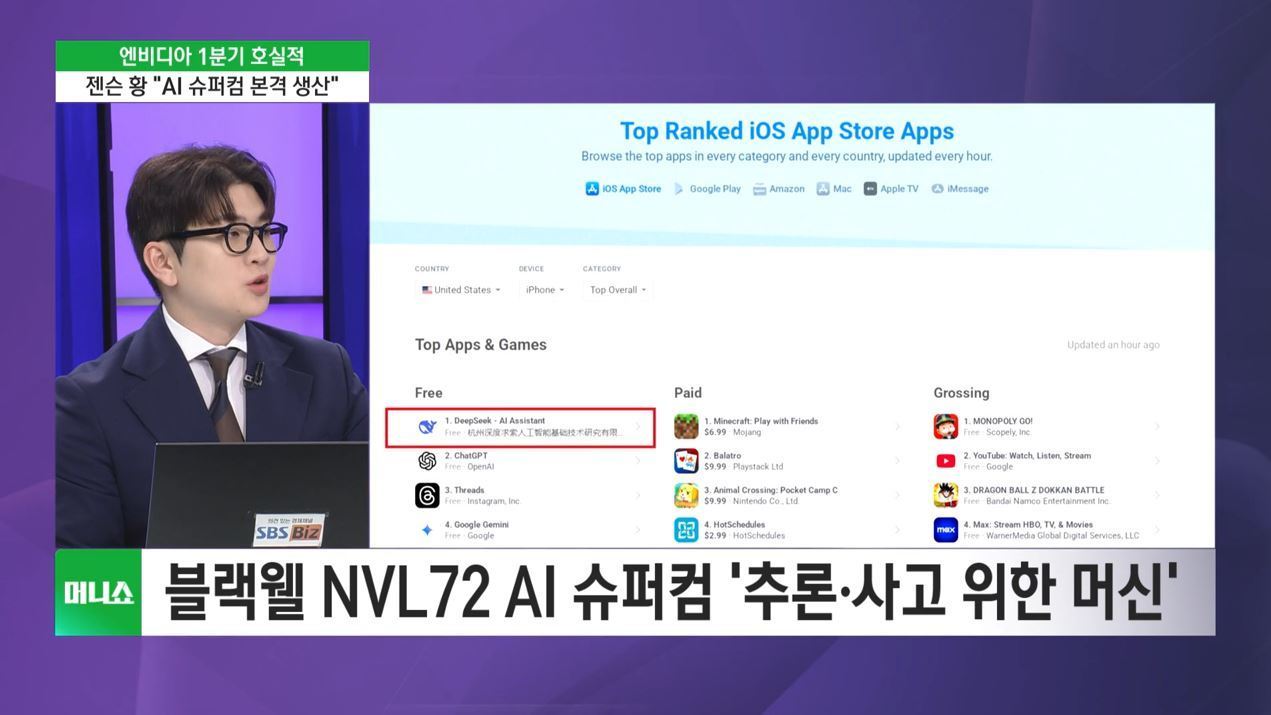Switch to the iMessage tab
The height and width of the screenshot is (715, 1271).
(x=960, y=189)
